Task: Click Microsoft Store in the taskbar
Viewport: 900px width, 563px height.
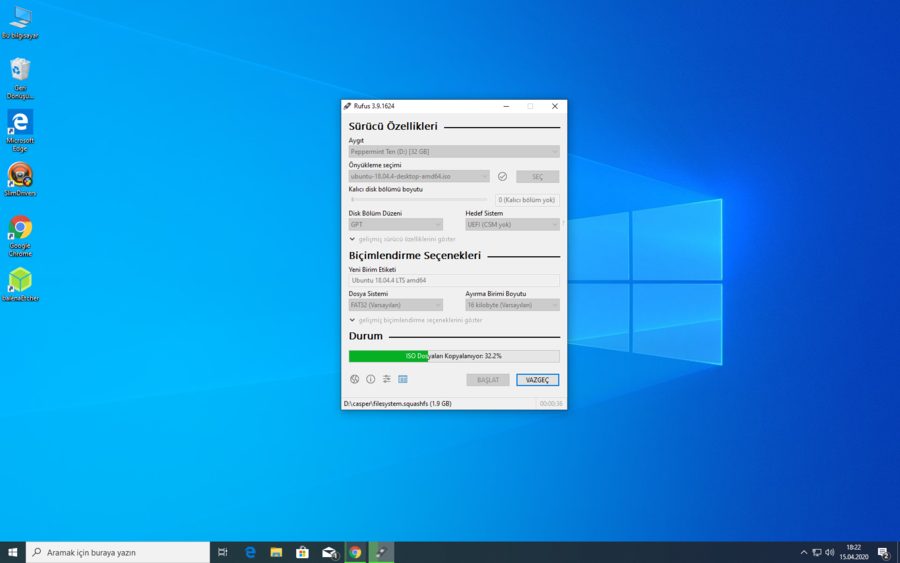Action: pyautogui.click(x=302, y=552)
